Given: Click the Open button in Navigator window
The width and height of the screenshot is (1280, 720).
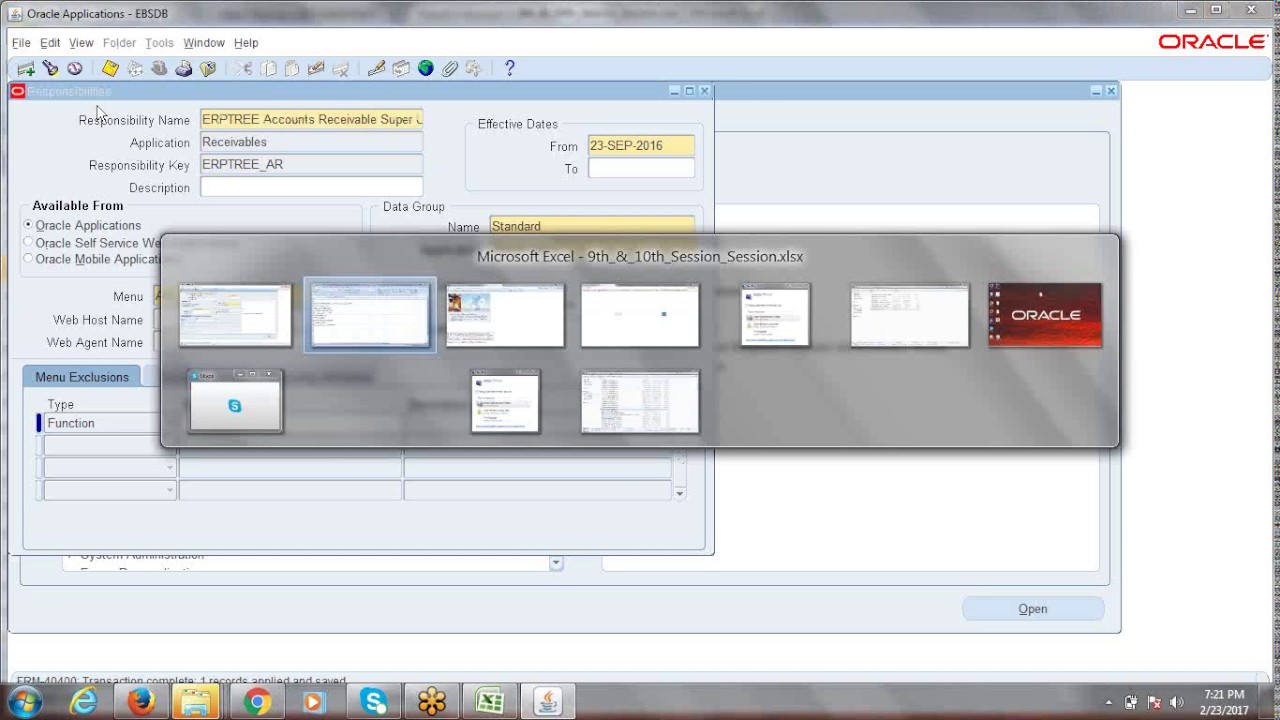Looking at the screenshot, I should point(1033,609).
